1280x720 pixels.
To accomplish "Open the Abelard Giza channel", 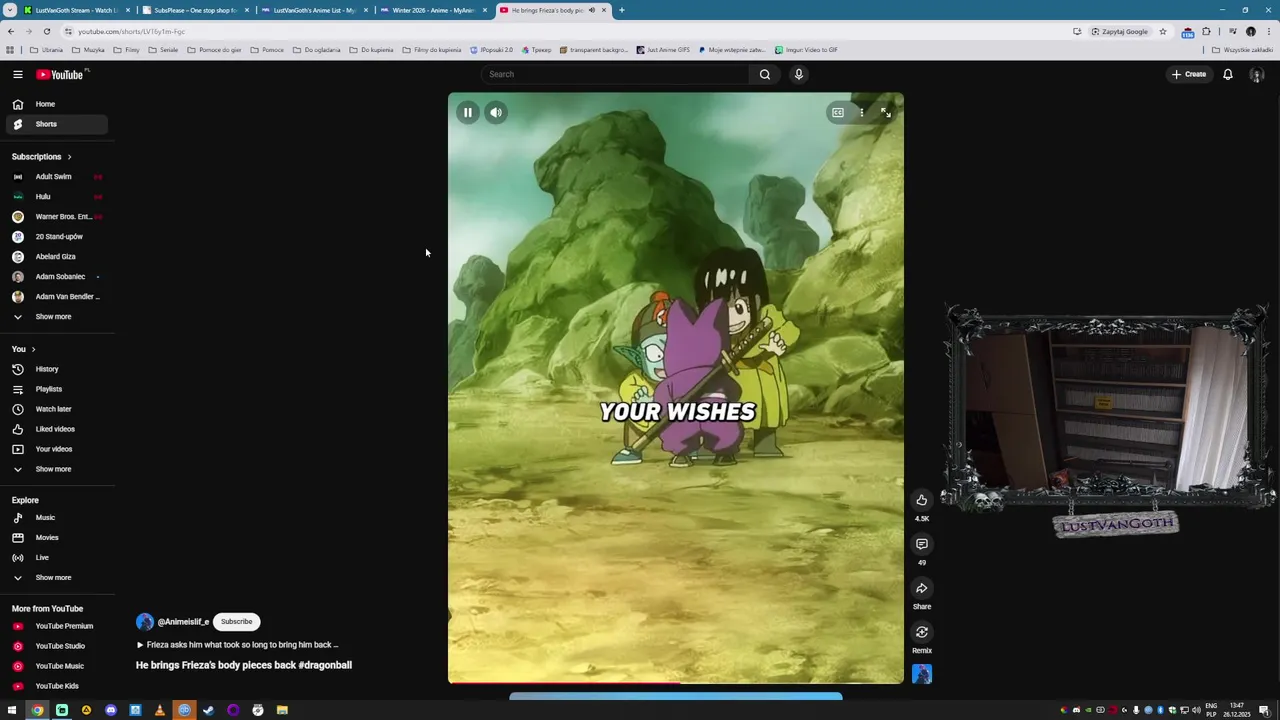I will pyautogui.click(x=56, y=257).
